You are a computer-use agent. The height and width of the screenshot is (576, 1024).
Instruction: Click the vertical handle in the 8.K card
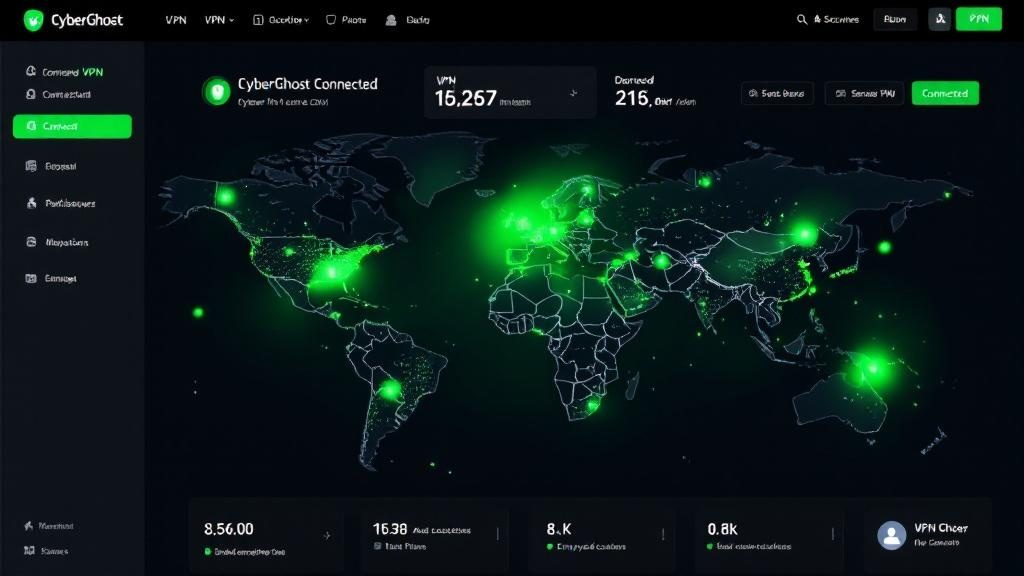[x=663, y=534]
